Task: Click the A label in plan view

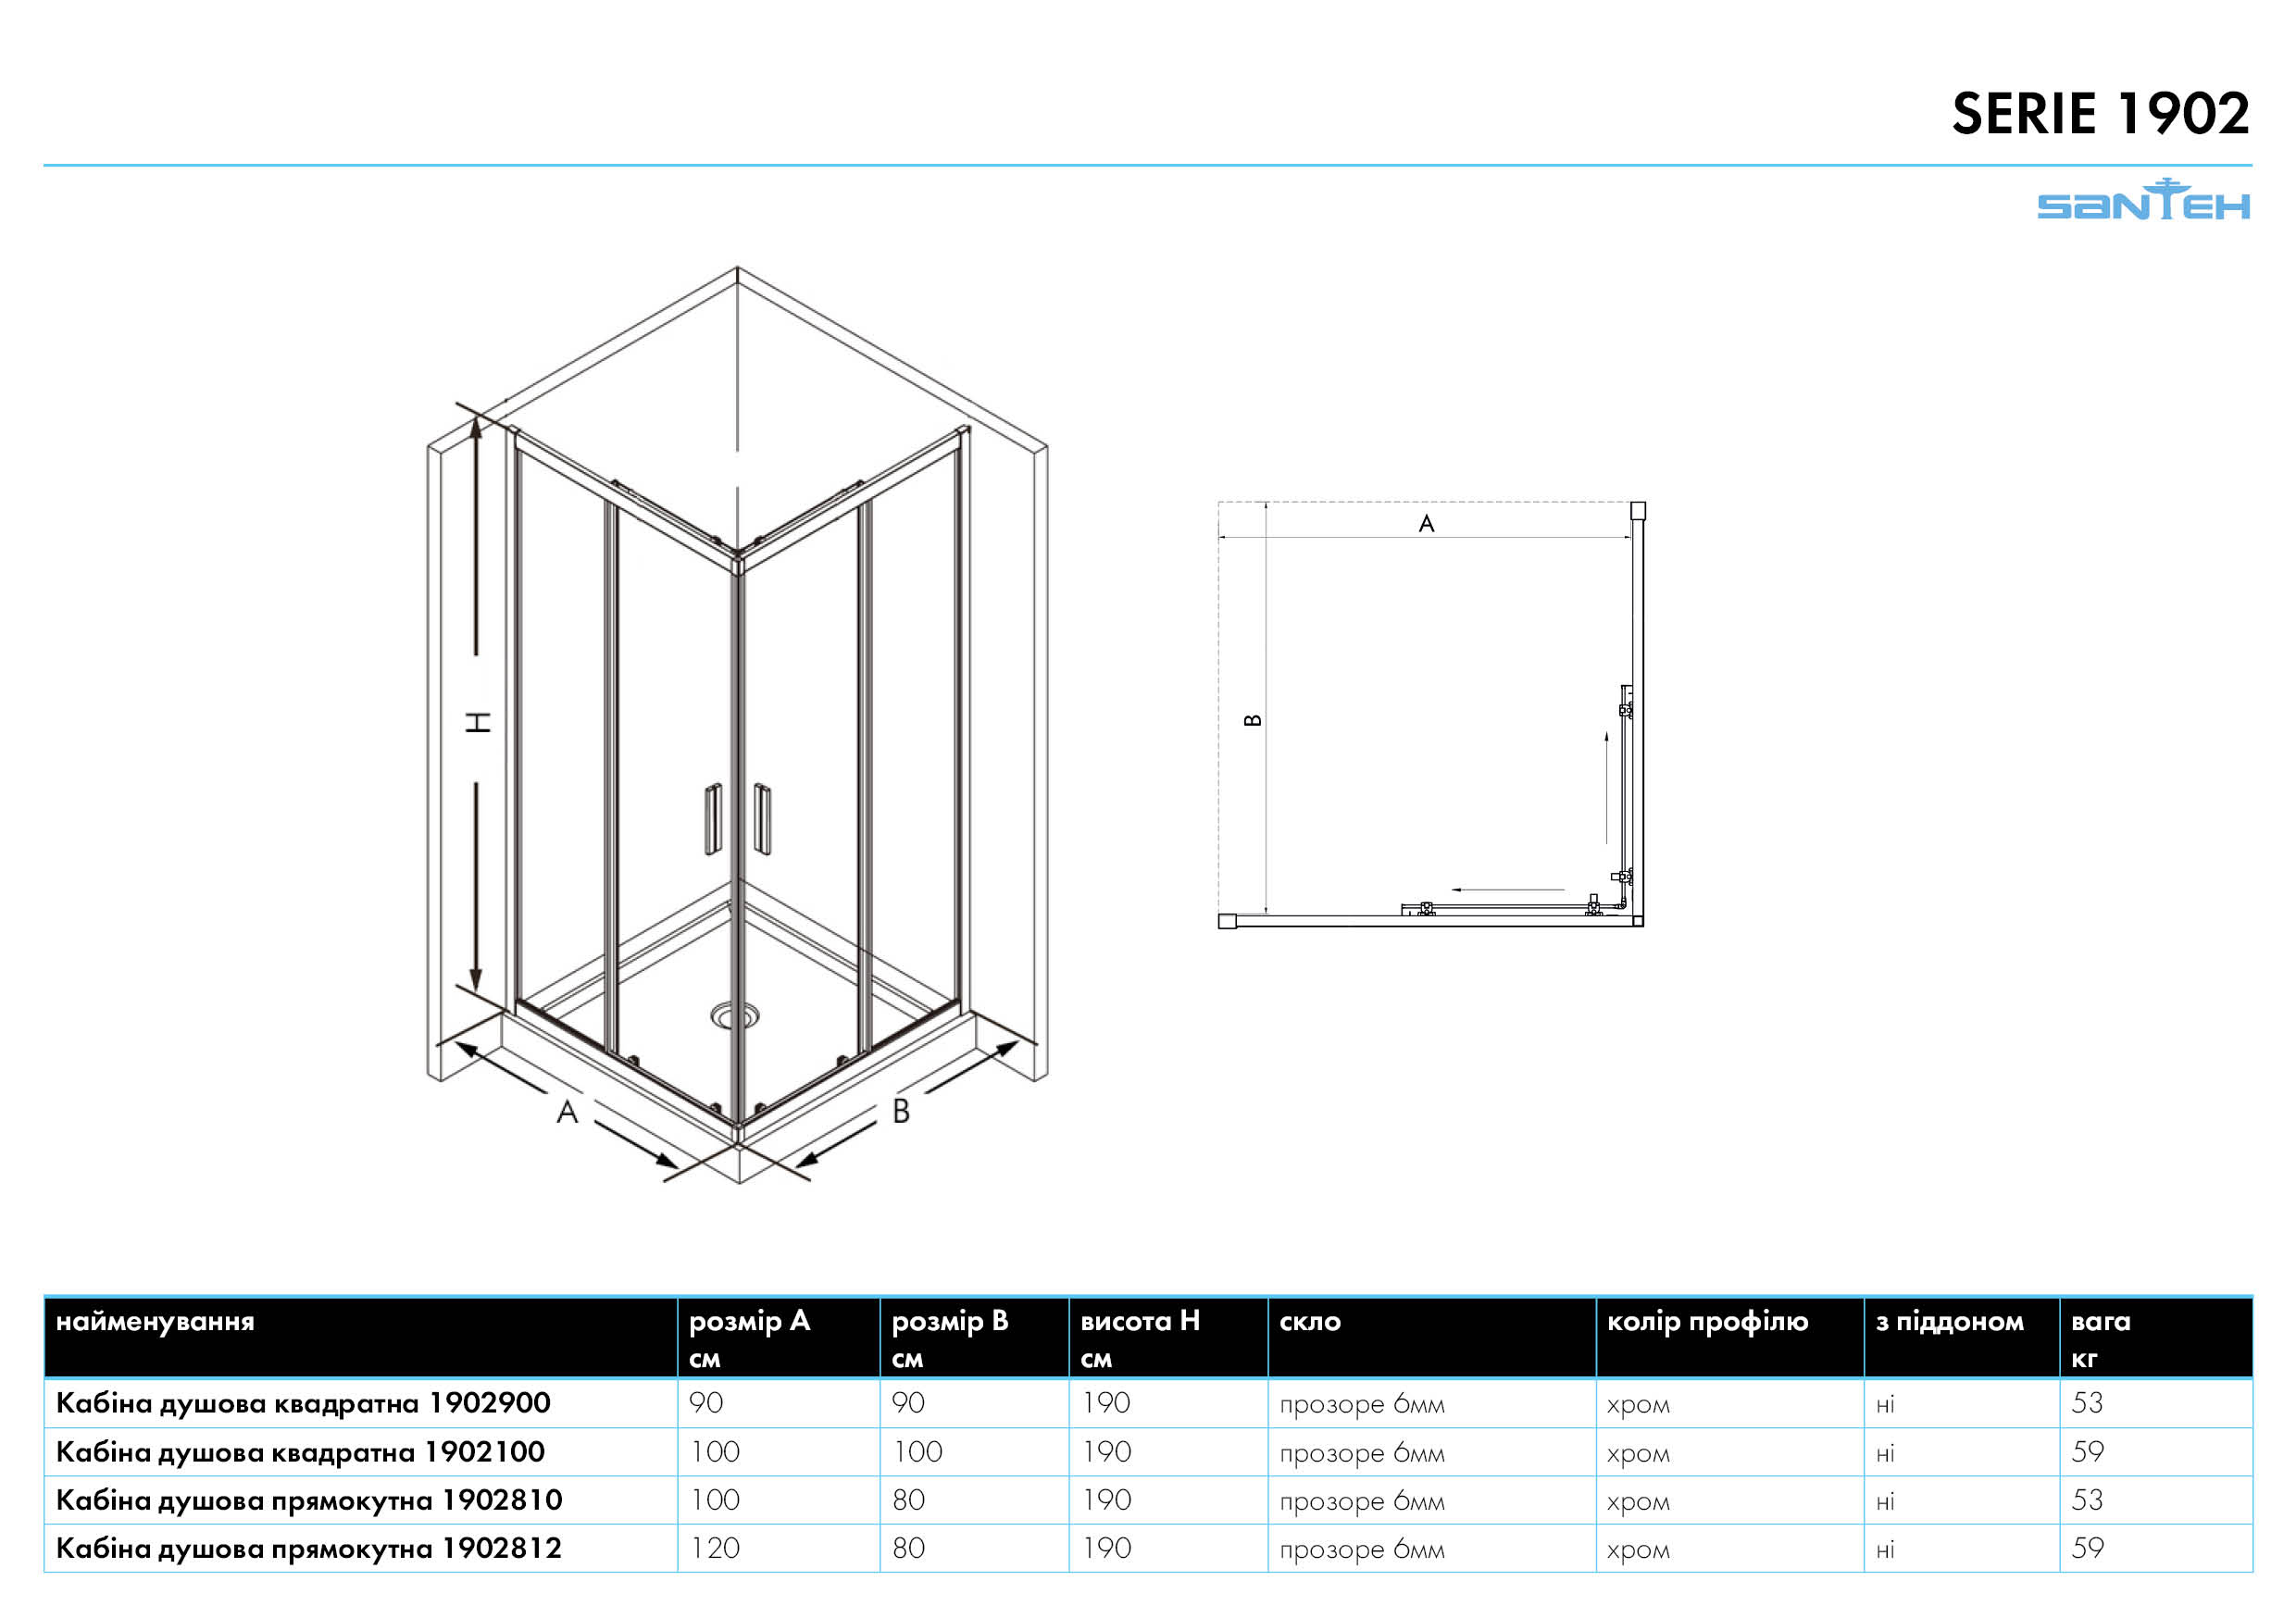Action: 1427,524
